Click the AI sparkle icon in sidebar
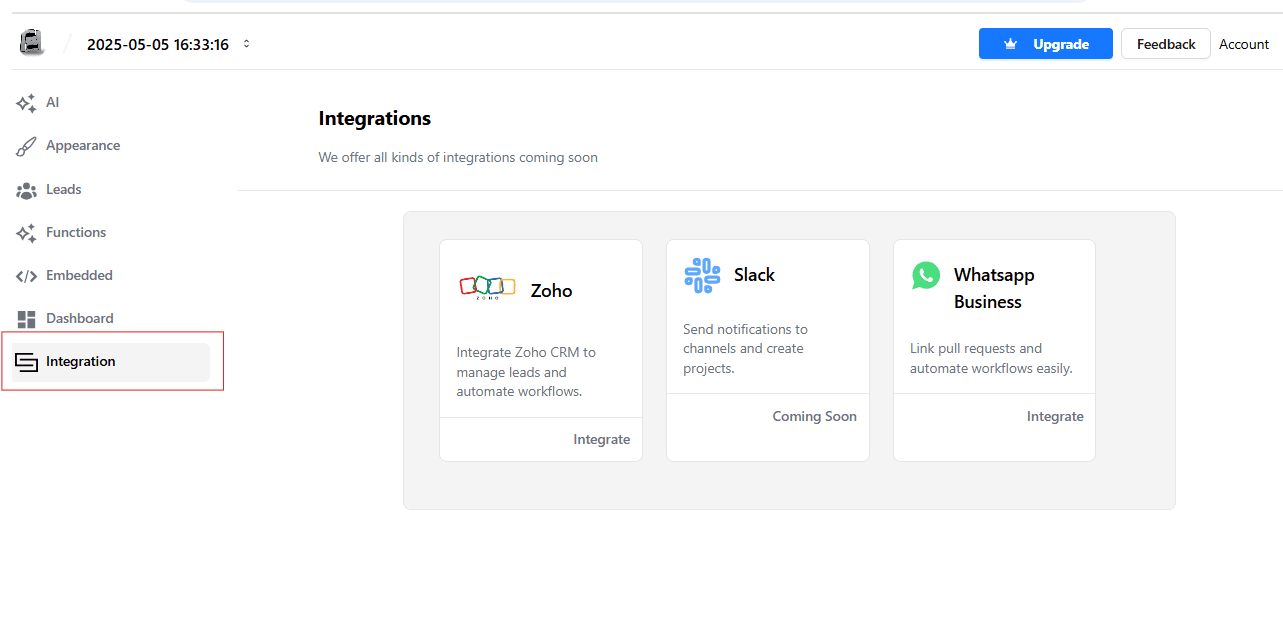Image resolution: width=1283 pixels, height=618 pixels. [x=27, y=103]
